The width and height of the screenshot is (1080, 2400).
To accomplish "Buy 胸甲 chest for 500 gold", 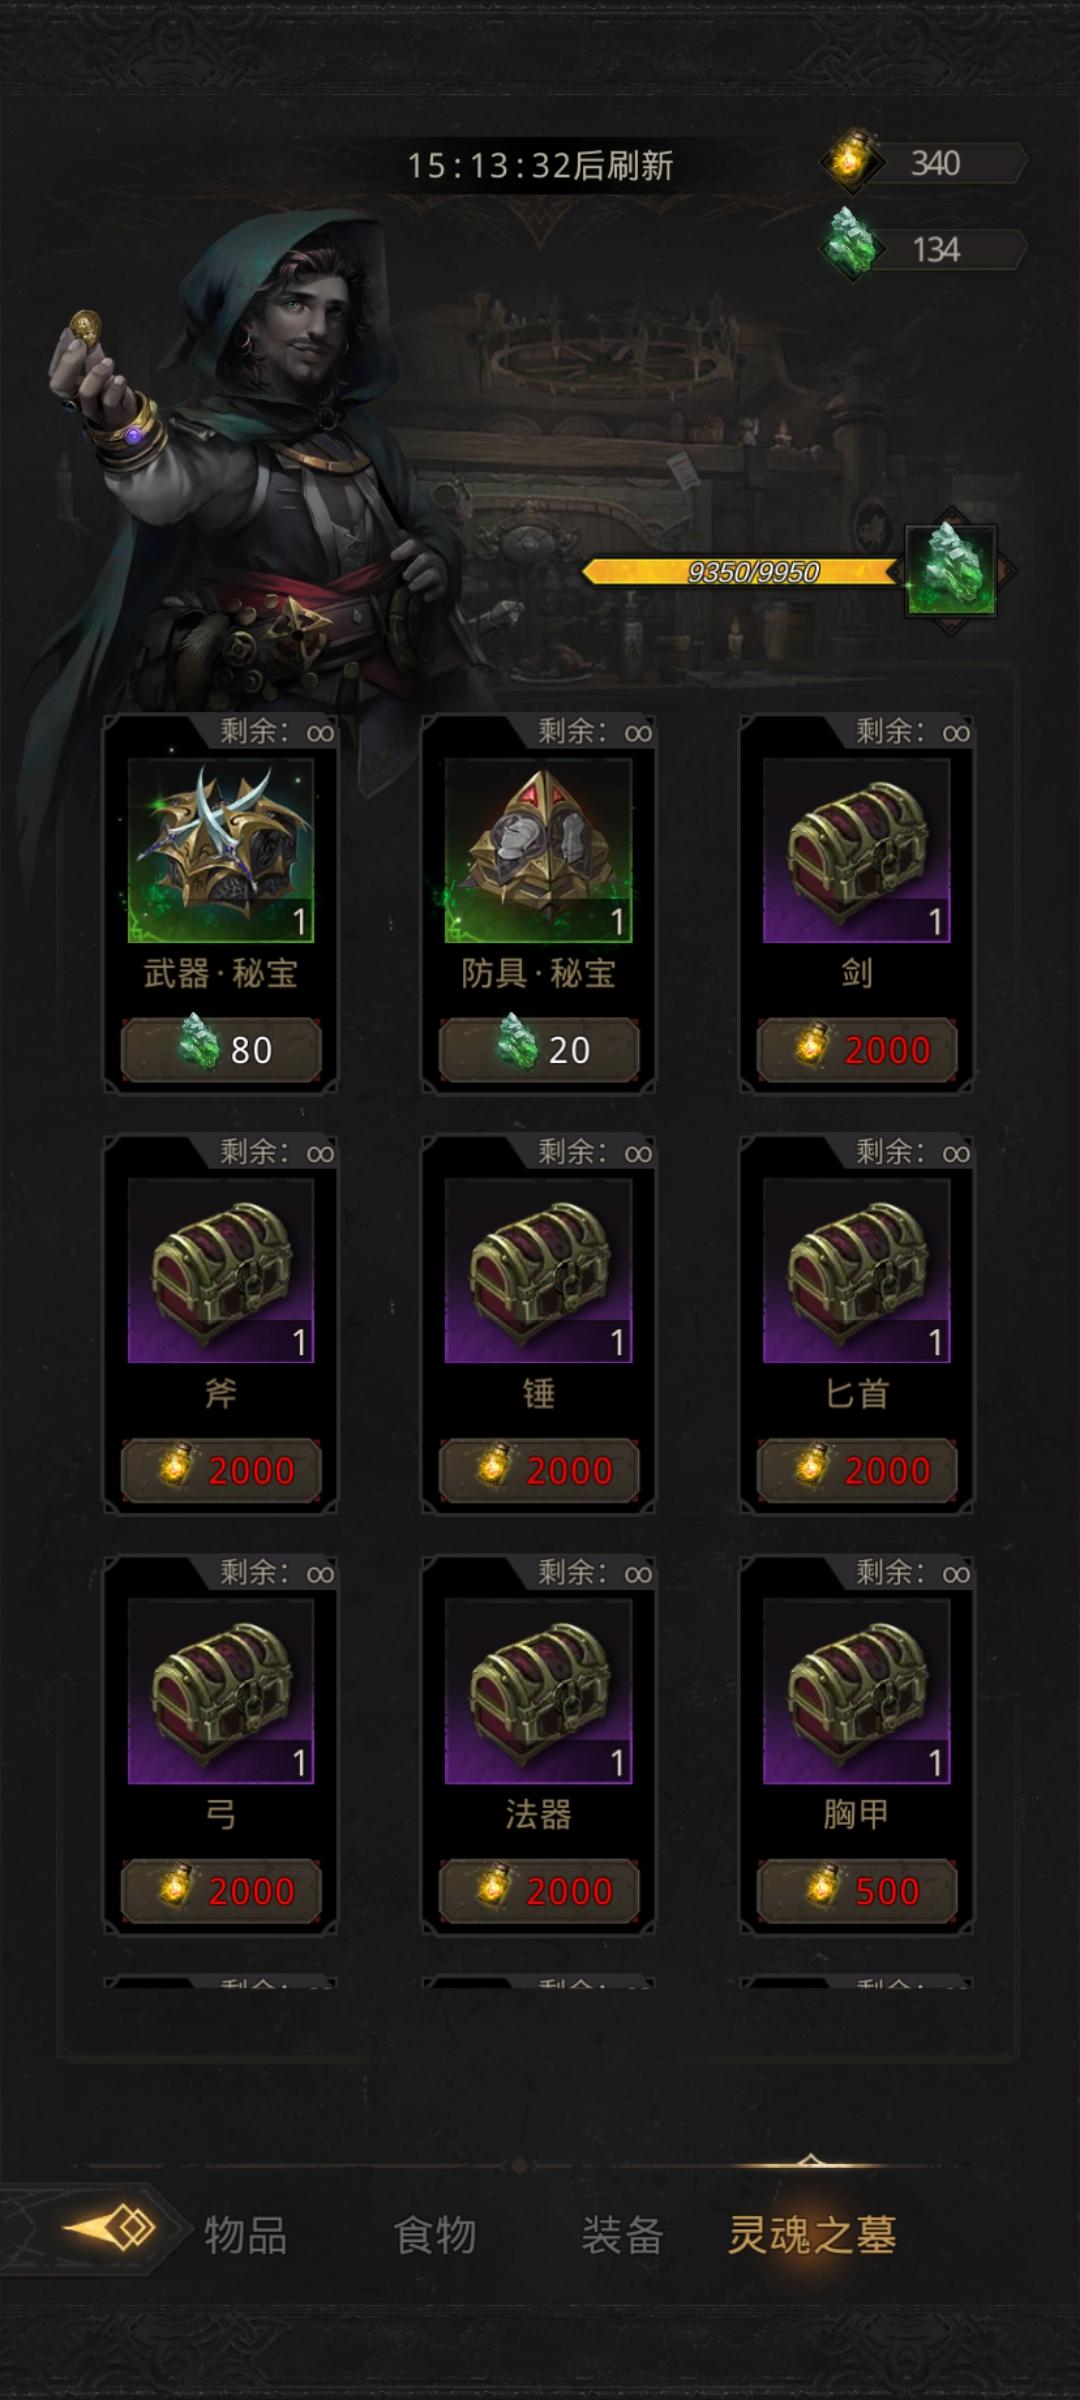I will [856, 1891].
